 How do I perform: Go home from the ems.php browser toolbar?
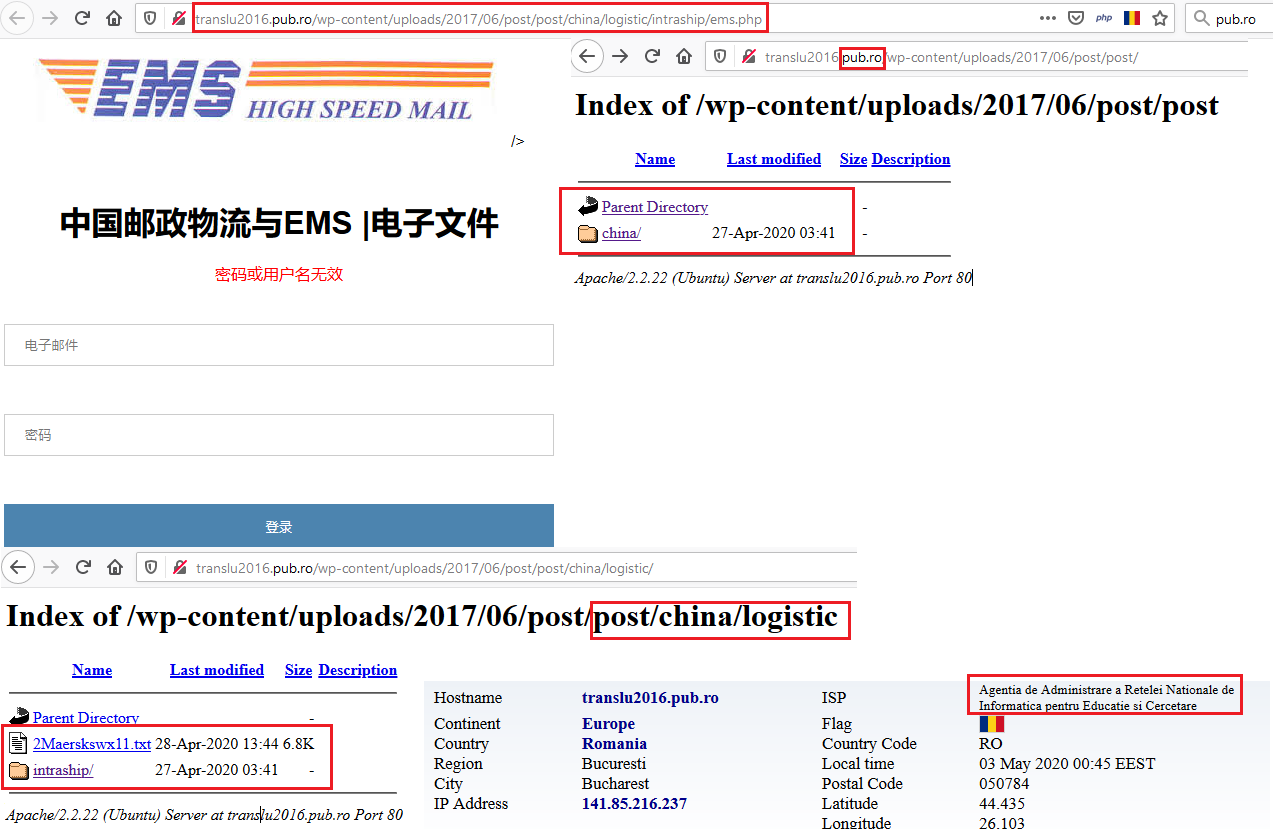(114, 18)
